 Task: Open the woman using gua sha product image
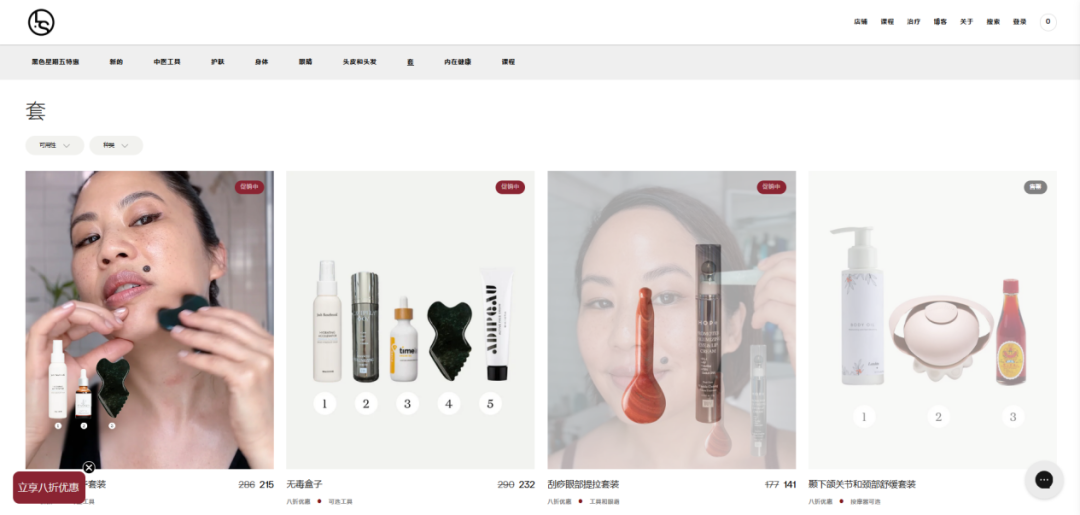coord(149,319)
